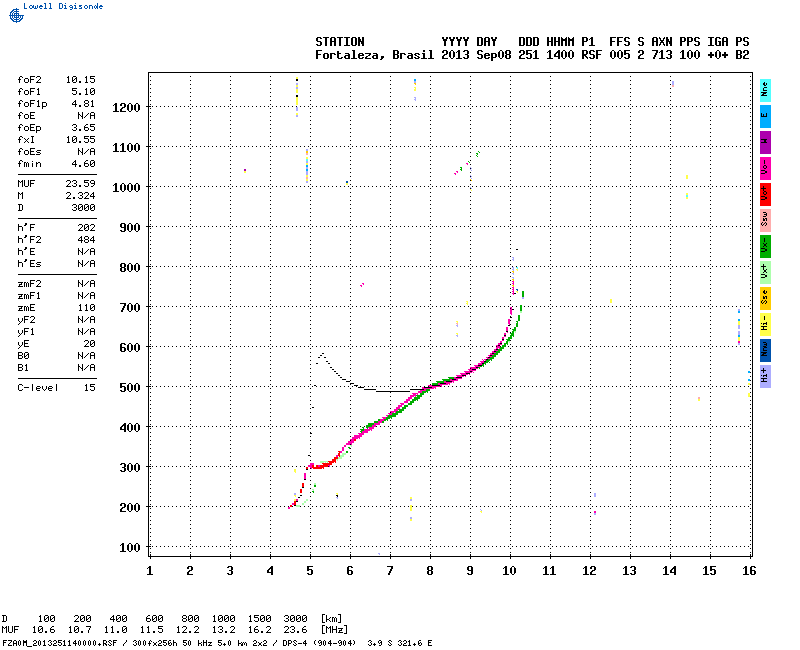This screenshot has height=650, width=800.
Task: Click the 500 km height axis label
Action: pos(130,388)
